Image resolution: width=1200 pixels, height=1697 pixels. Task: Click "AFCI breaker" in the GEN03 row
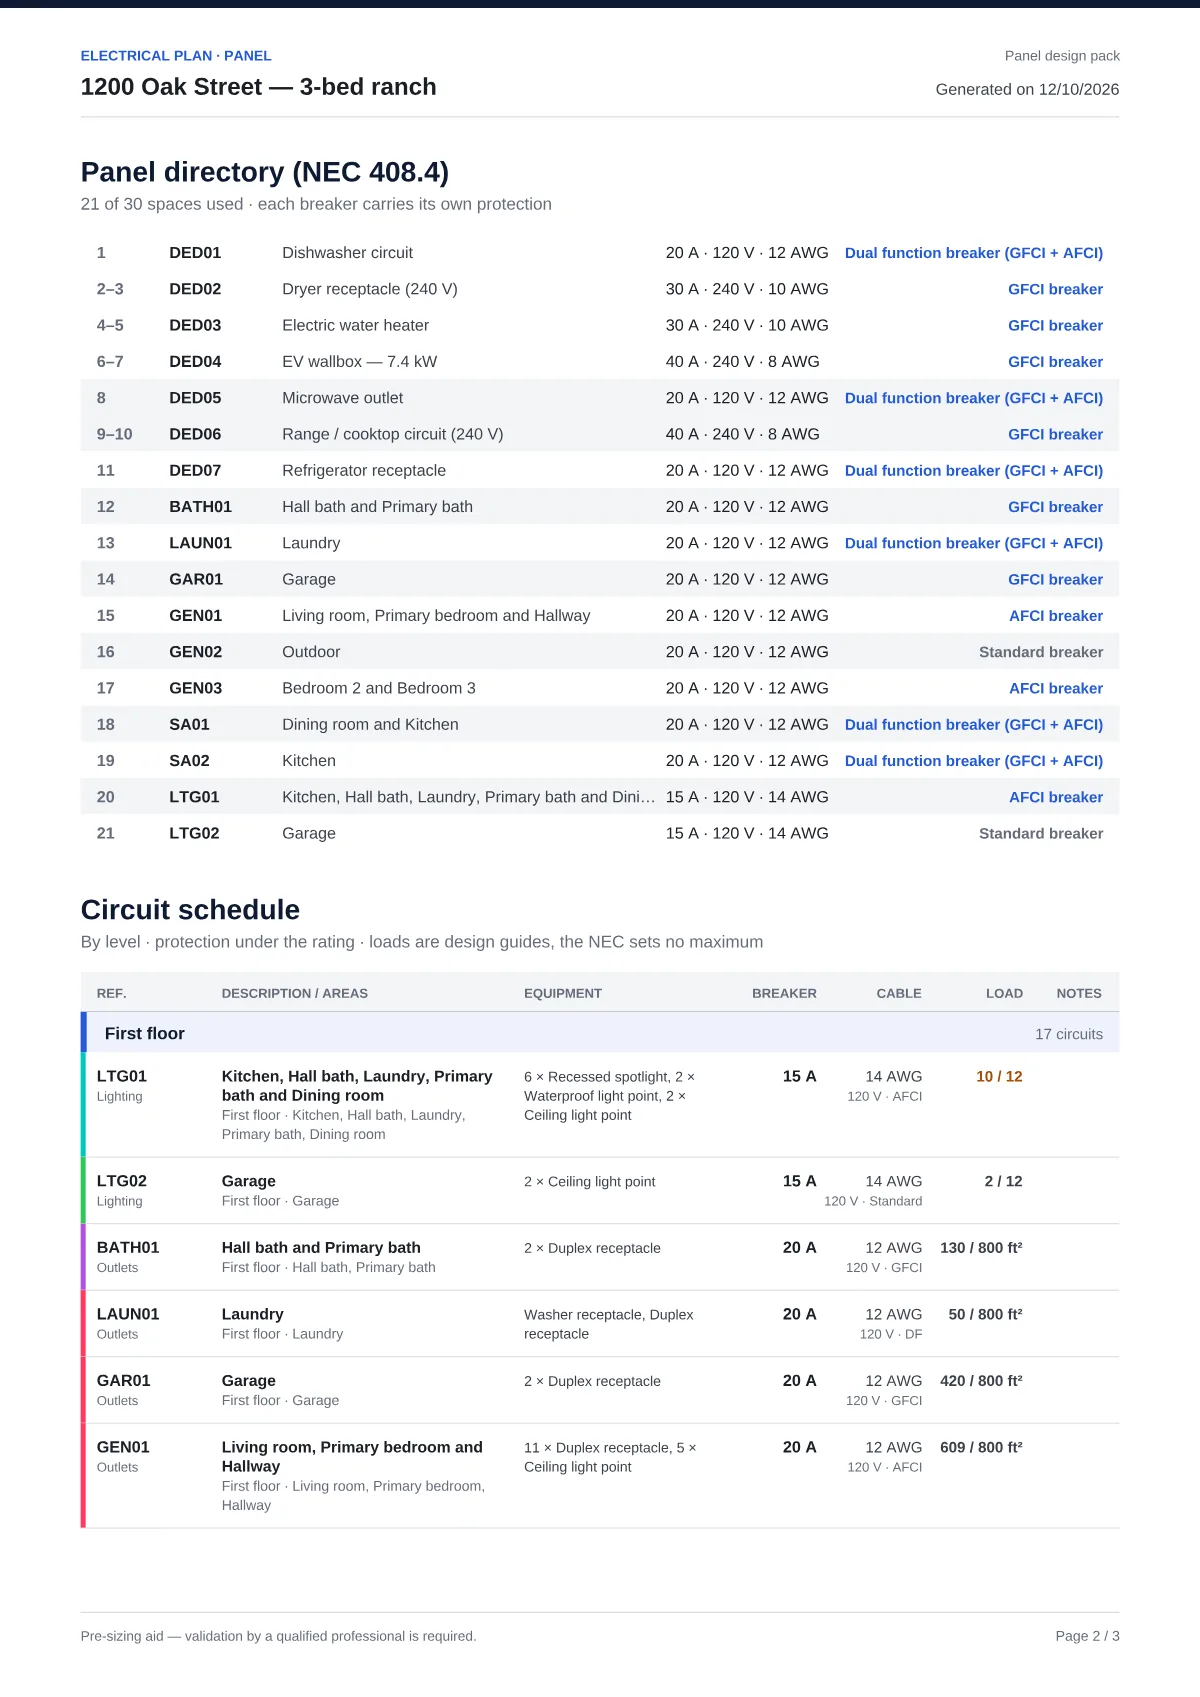(x=1056, y=688)
